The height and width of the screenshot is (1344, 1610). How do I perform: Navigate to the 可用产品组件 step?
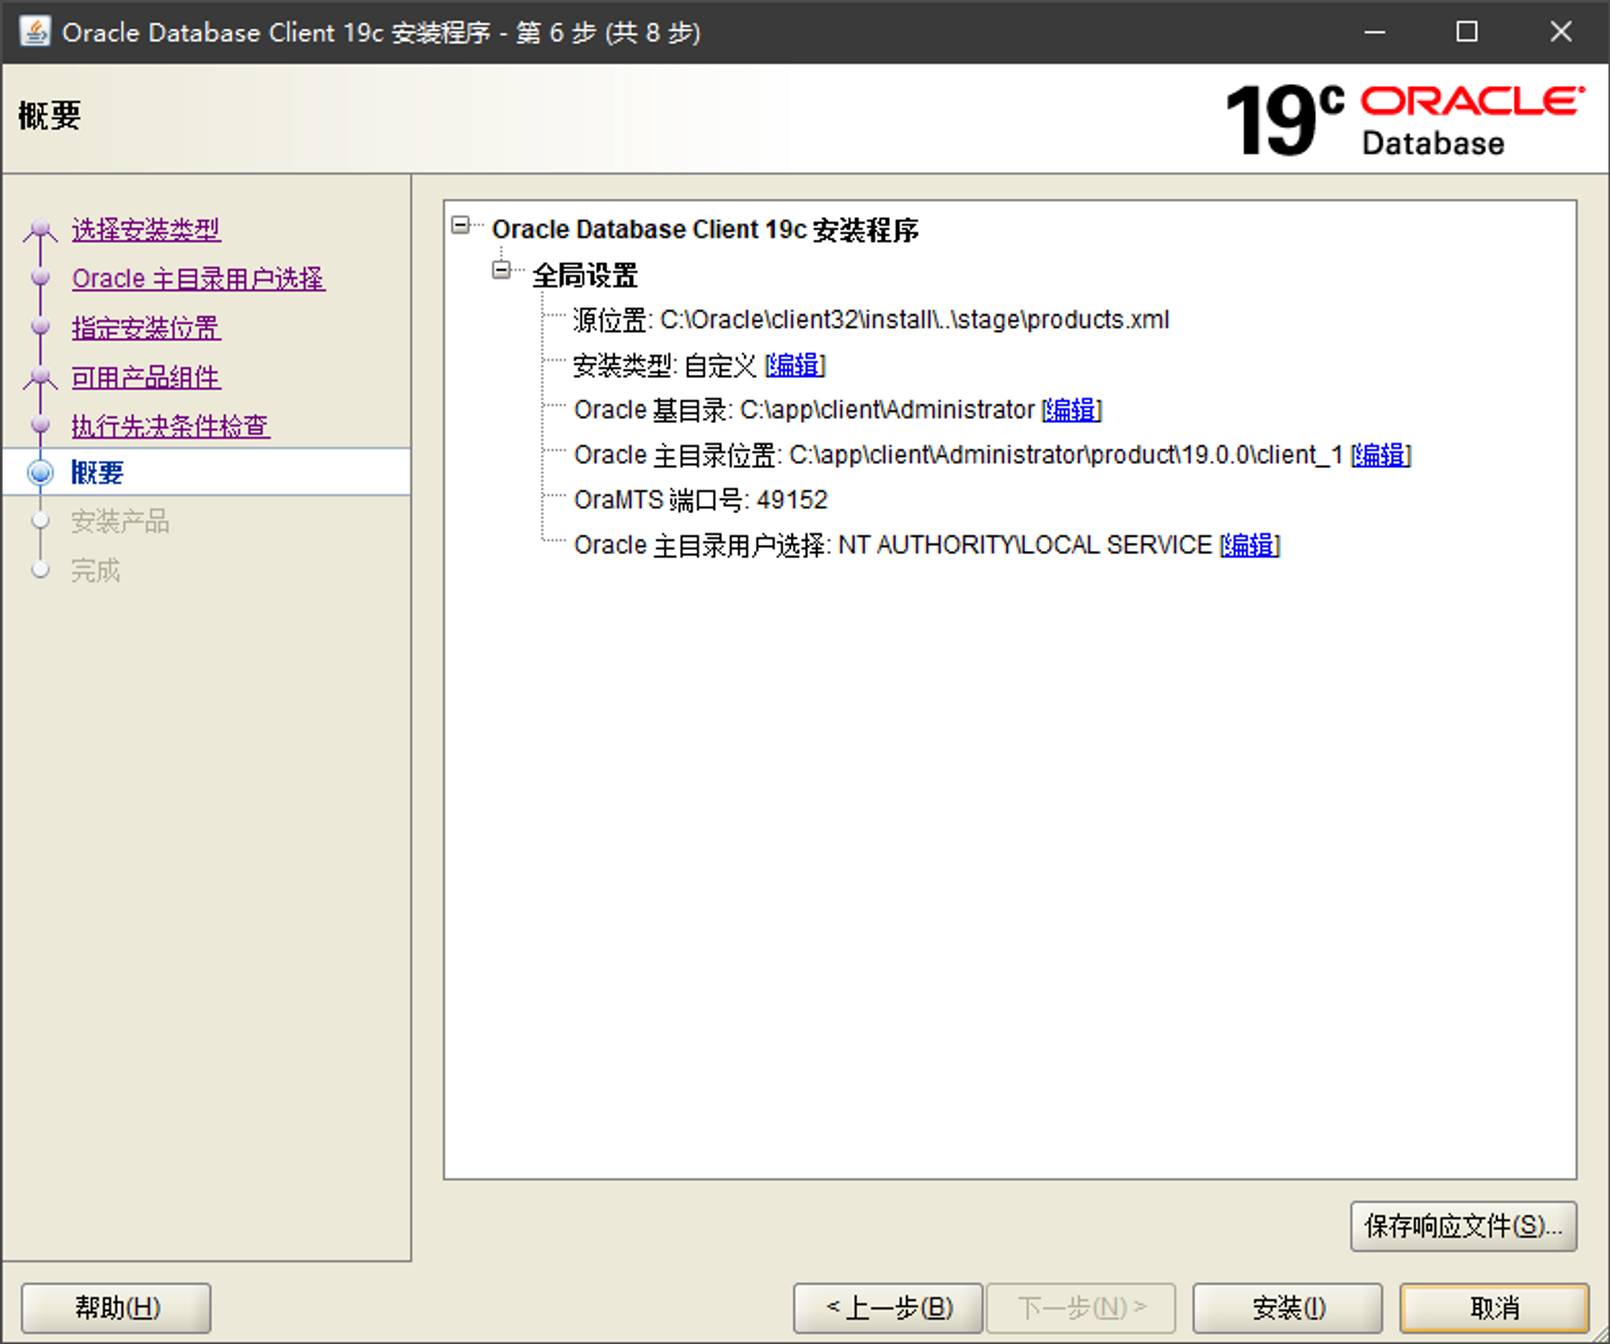[146, 377]
